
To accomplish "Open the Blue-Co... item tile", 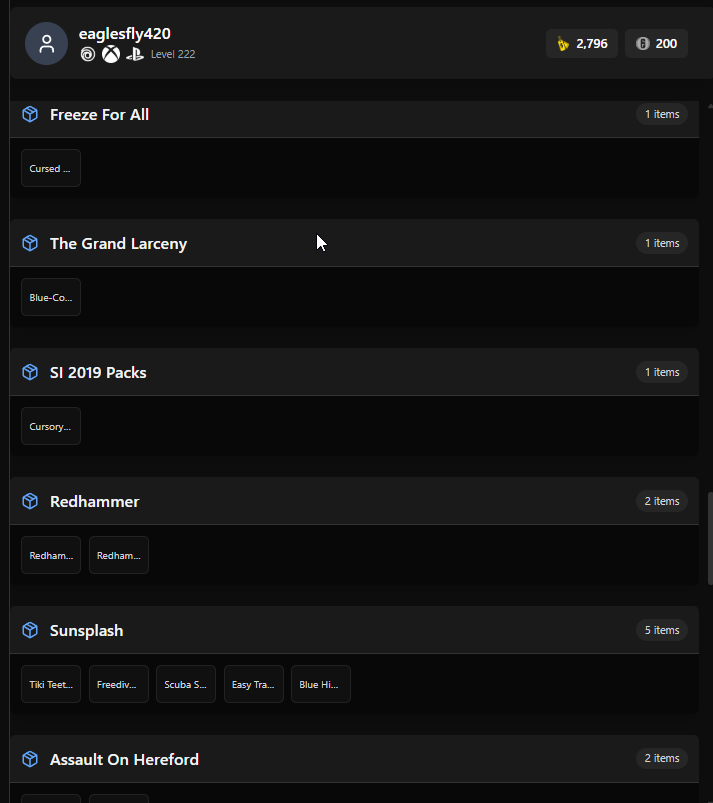I will coord(51,297).
